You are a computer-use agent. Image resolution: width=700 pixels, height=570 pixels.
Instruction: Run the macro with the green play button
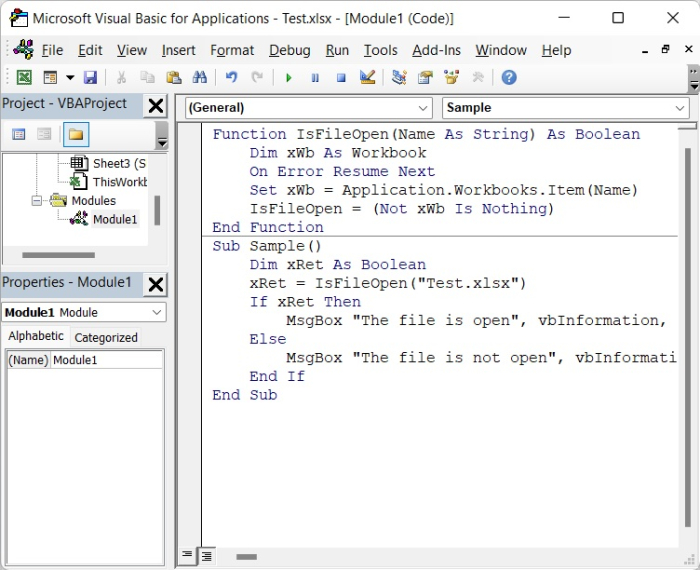[x=288, y=77]
